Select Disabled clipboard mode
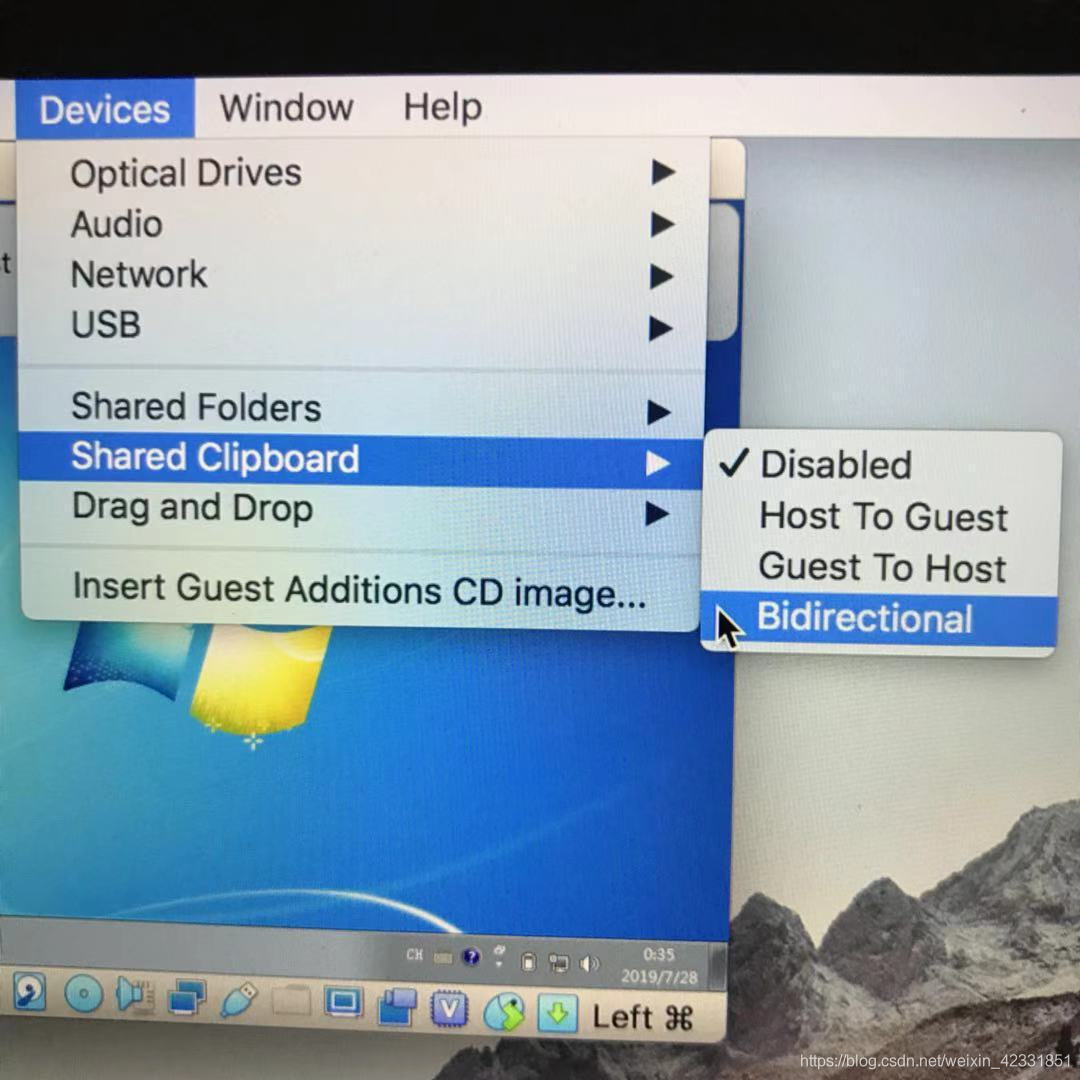Viewport: 1080px width, 1080px height. (882, 464)
